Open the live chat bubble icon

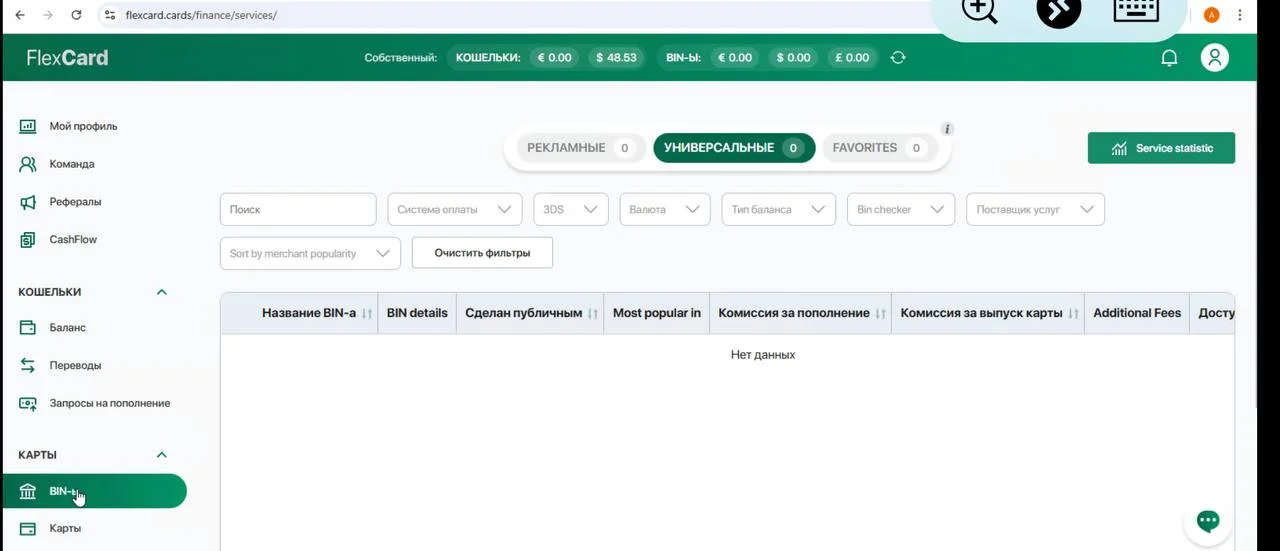tap(1208, 521)
